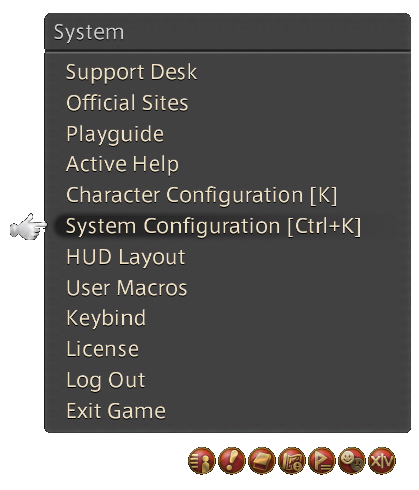This screenshot has width=419, height=490.
Task: Open the Playguide
Action: point(115,134)
